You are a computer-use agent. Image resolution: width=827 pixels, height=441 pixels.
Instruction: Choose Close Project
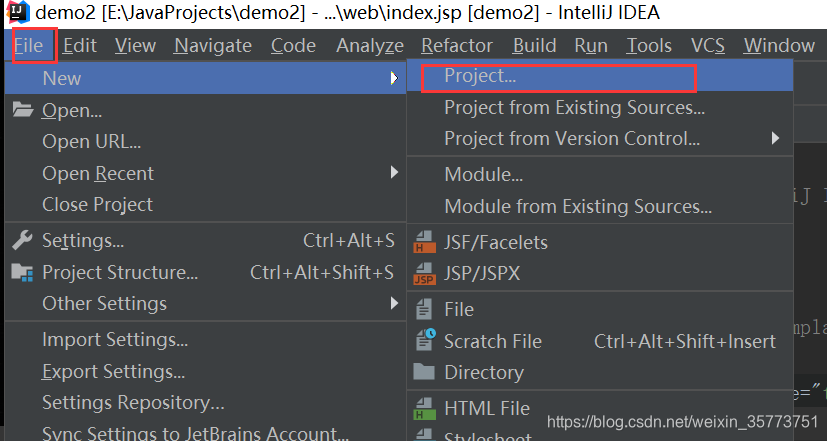(x=205, y=204)
